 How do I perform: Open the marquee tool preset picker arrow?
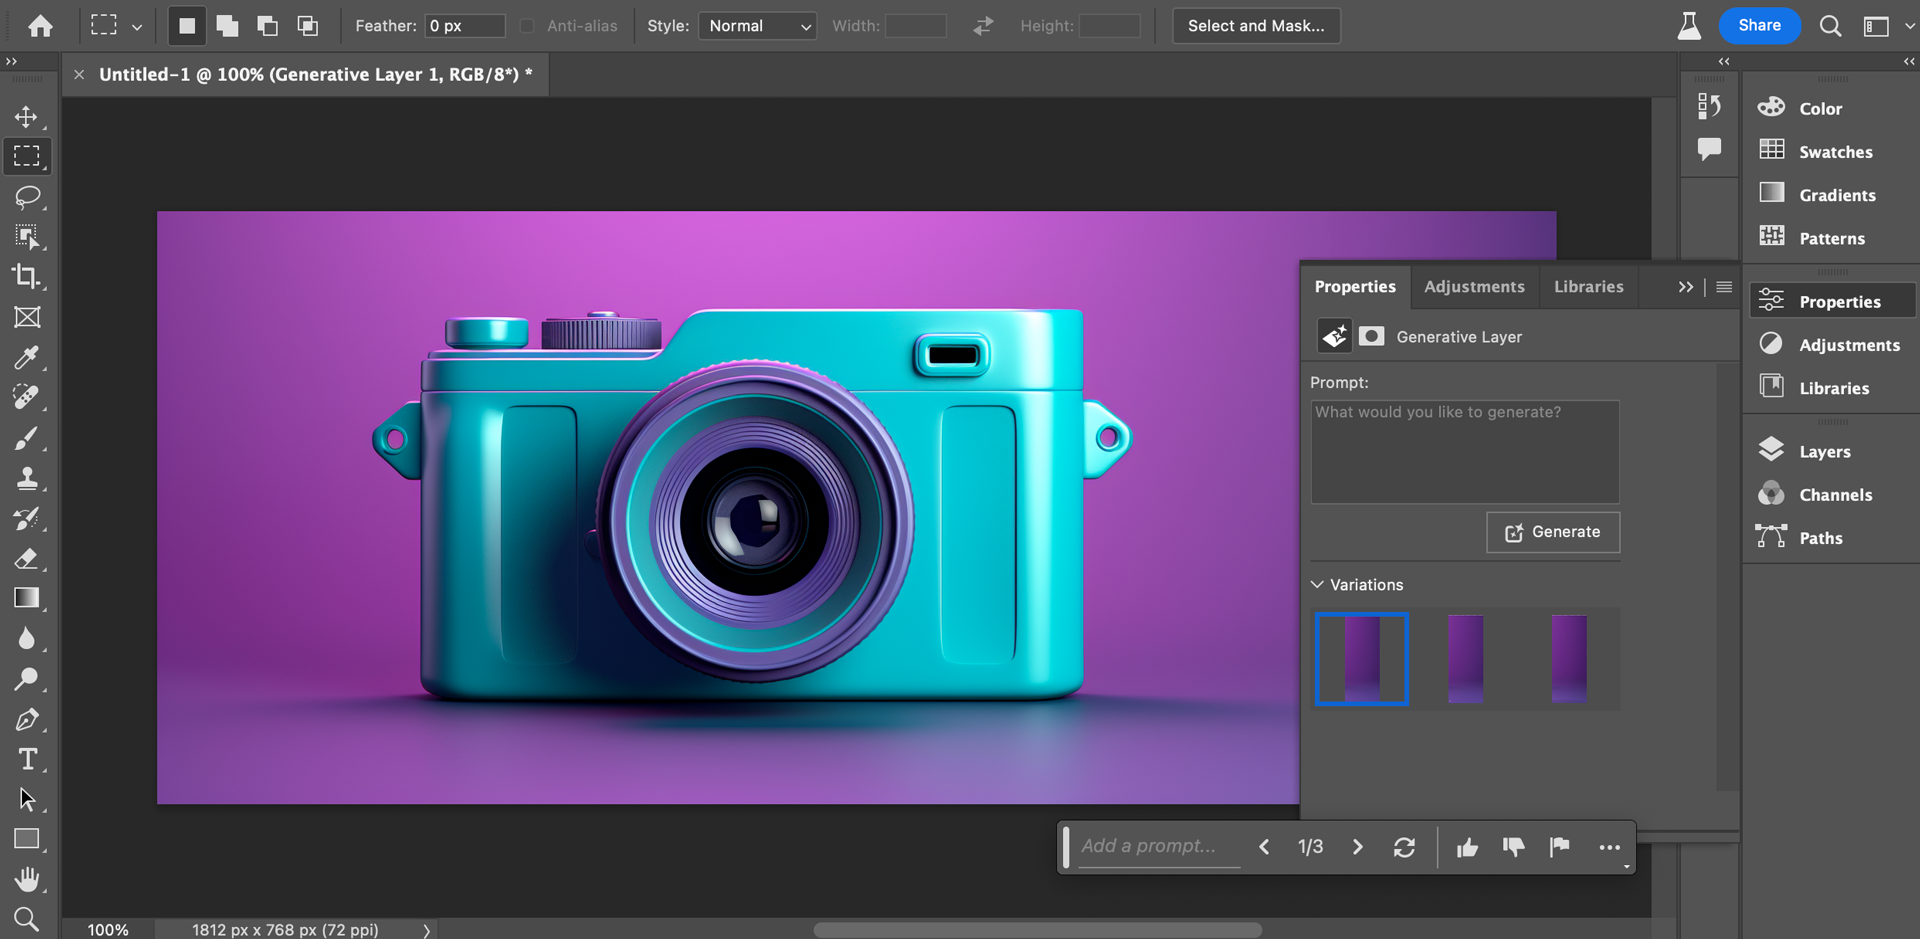(x=137, y=27)
